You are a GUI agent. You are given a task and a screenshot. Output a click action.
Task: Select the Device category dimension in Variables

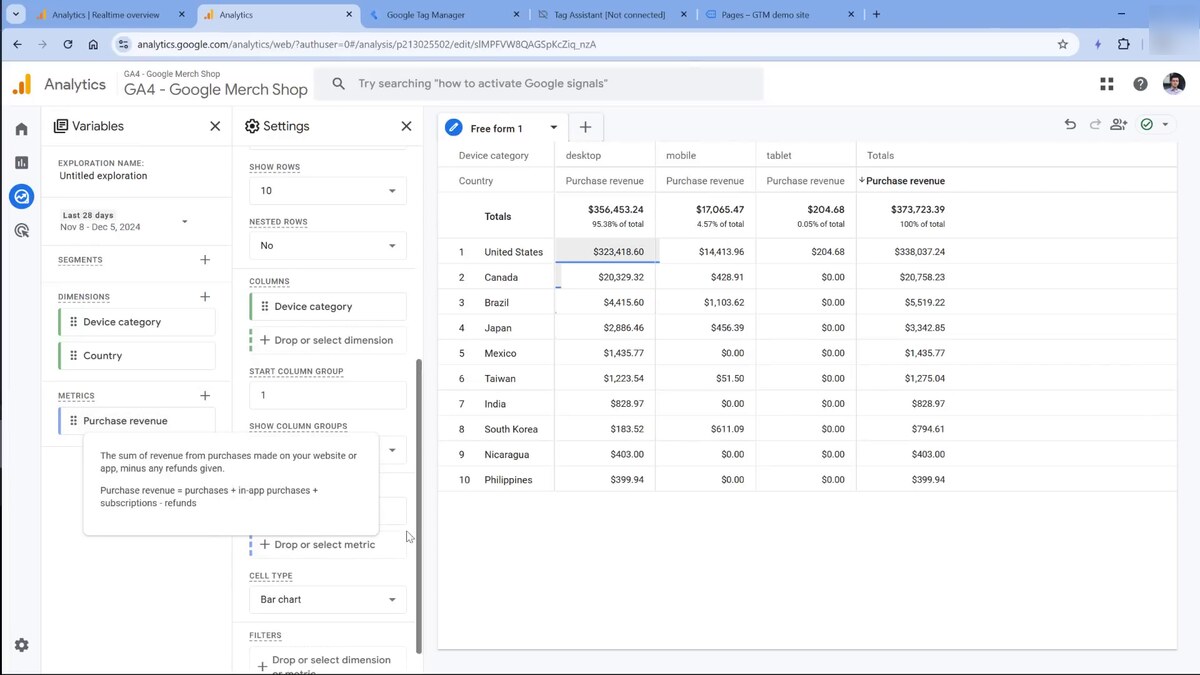tap(137, 322)
